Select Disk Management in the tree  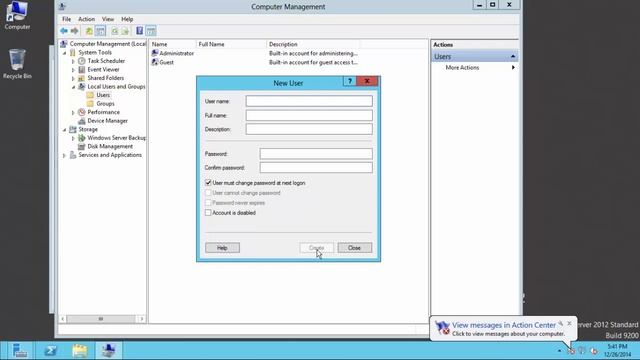tap(110, 146)
